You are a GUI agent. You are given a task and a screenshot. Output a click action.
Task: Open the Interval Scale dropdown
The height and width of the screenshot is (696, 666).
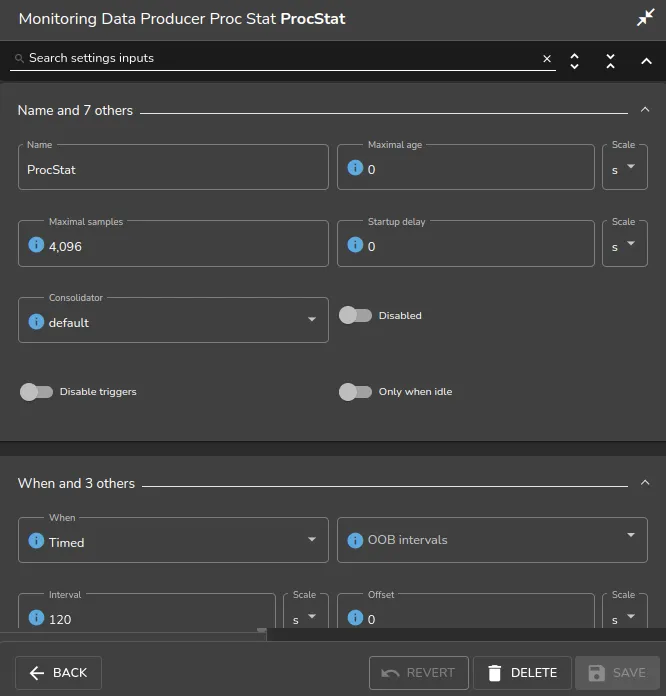[x=306, y=612]
